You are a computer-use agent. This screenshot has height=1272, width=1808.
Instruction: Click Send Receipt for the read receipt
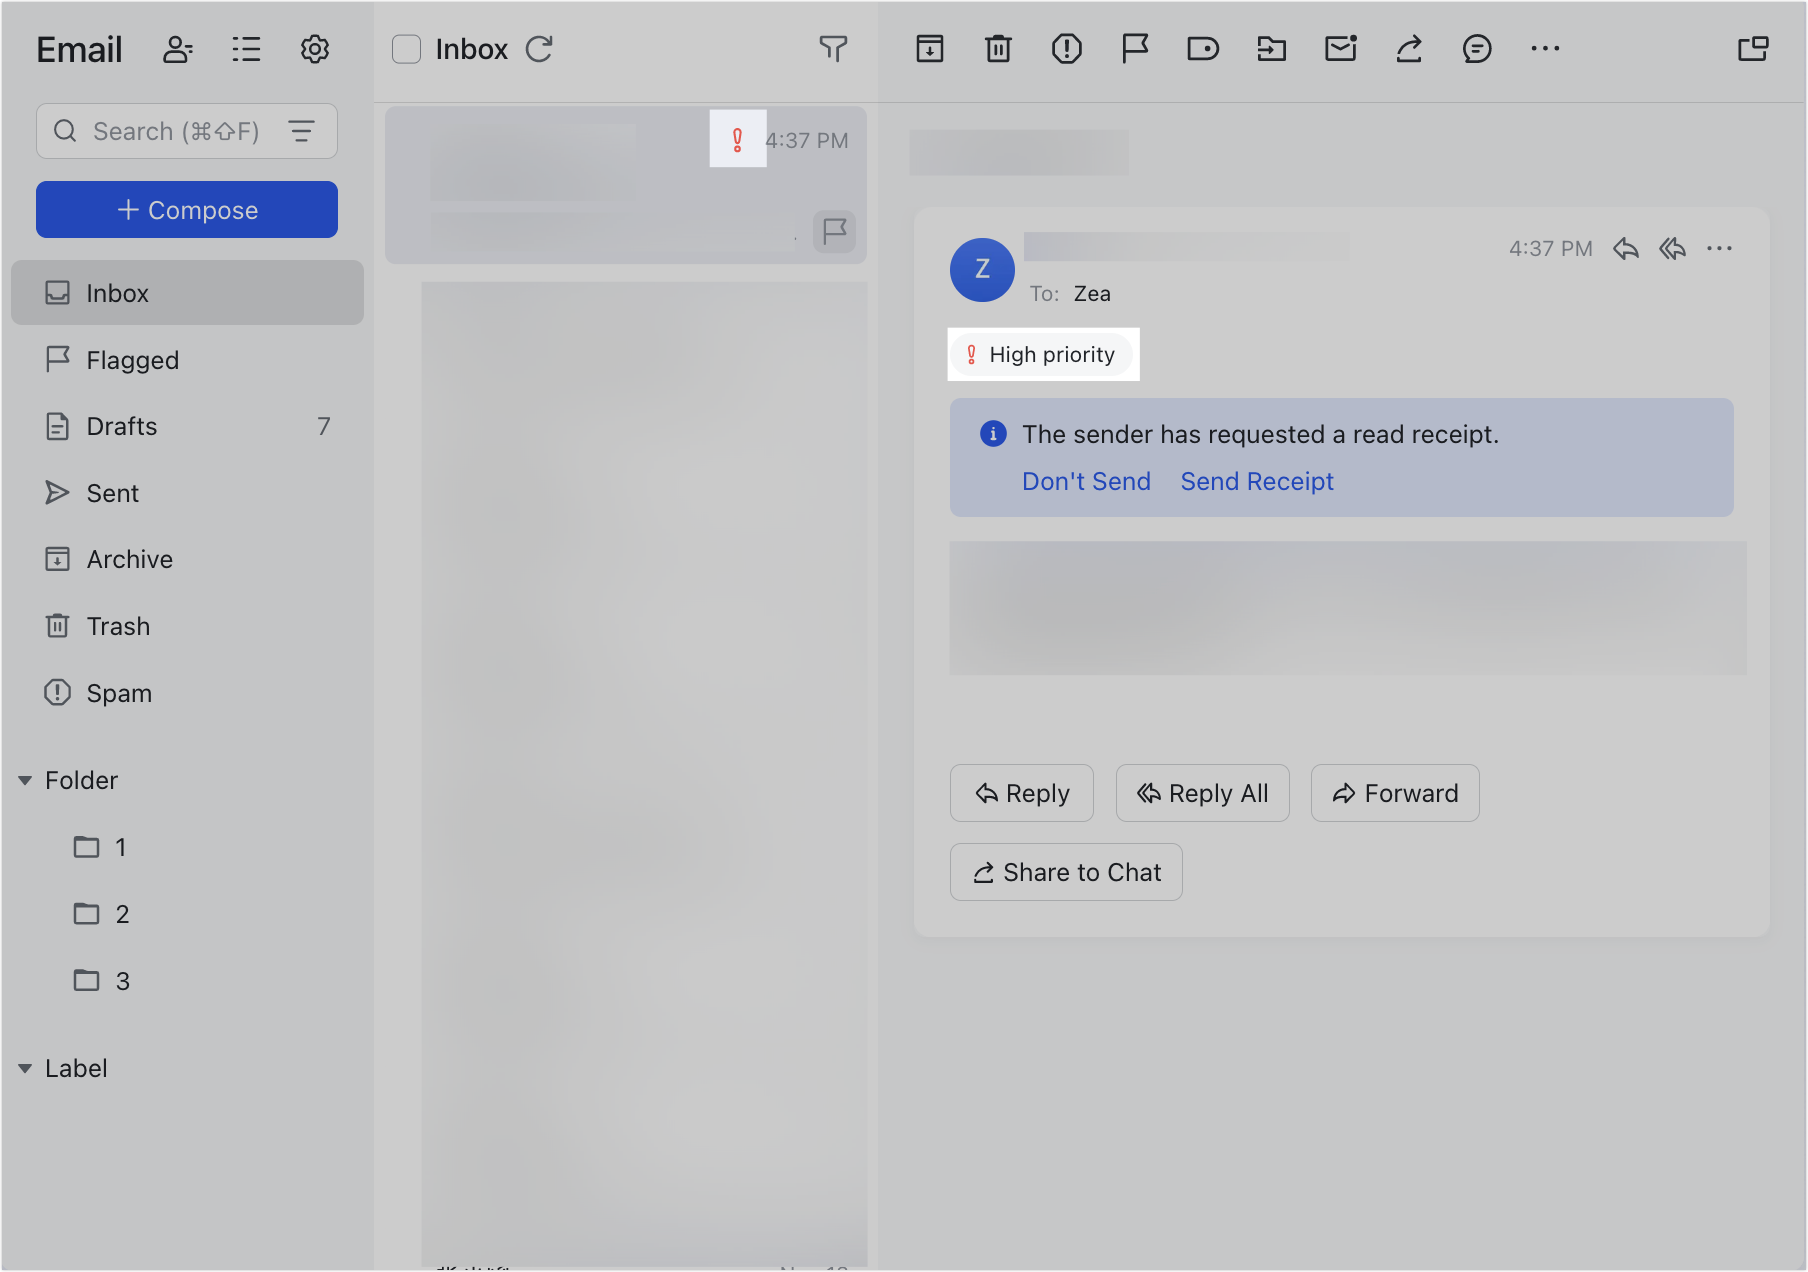pyautogui.click(x=1257, y=481)
